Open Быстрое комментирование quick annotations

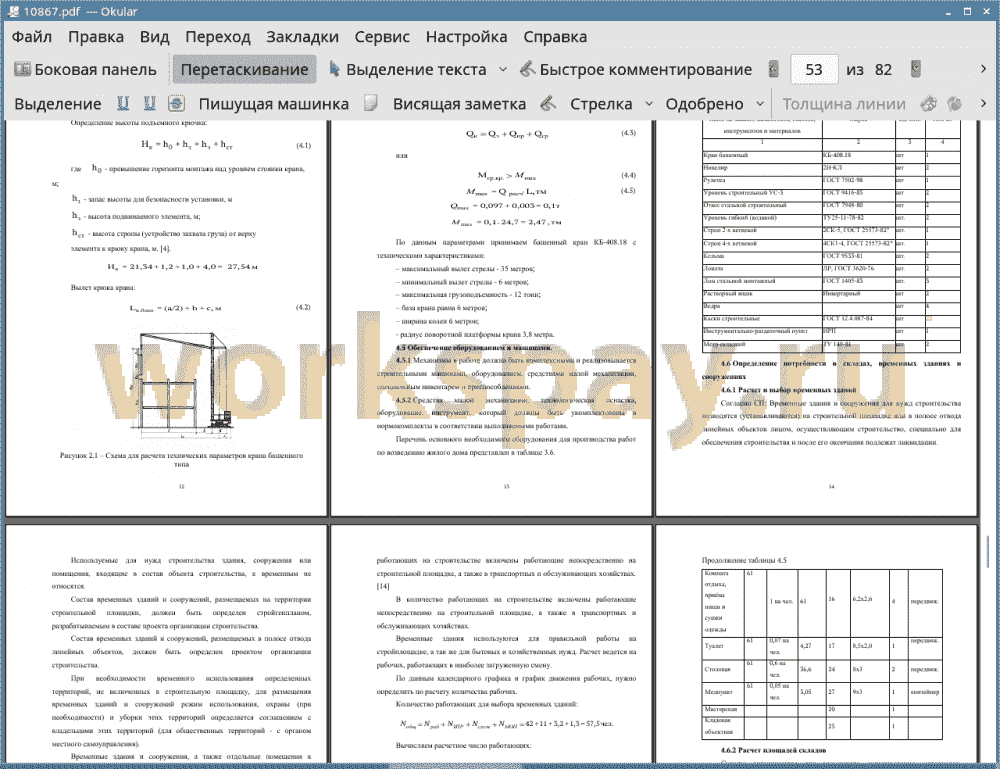[x=636, y=70]
